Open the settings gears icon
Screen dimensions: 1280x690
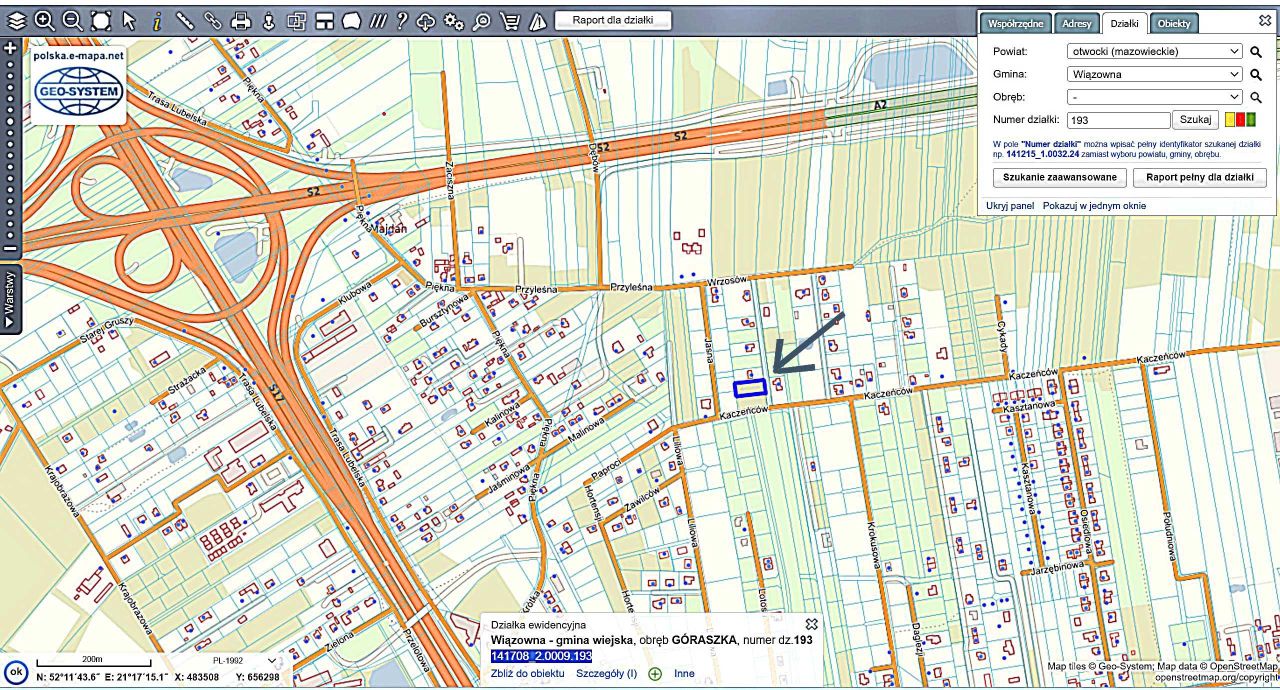(x=454, y=20)
